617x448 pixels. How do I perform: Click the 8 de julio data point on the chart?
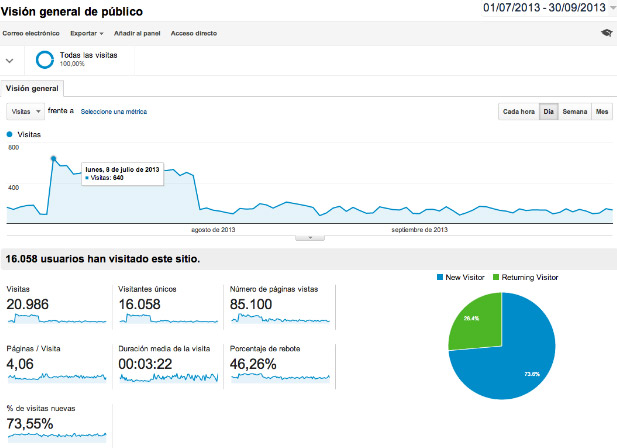[54, 159]
